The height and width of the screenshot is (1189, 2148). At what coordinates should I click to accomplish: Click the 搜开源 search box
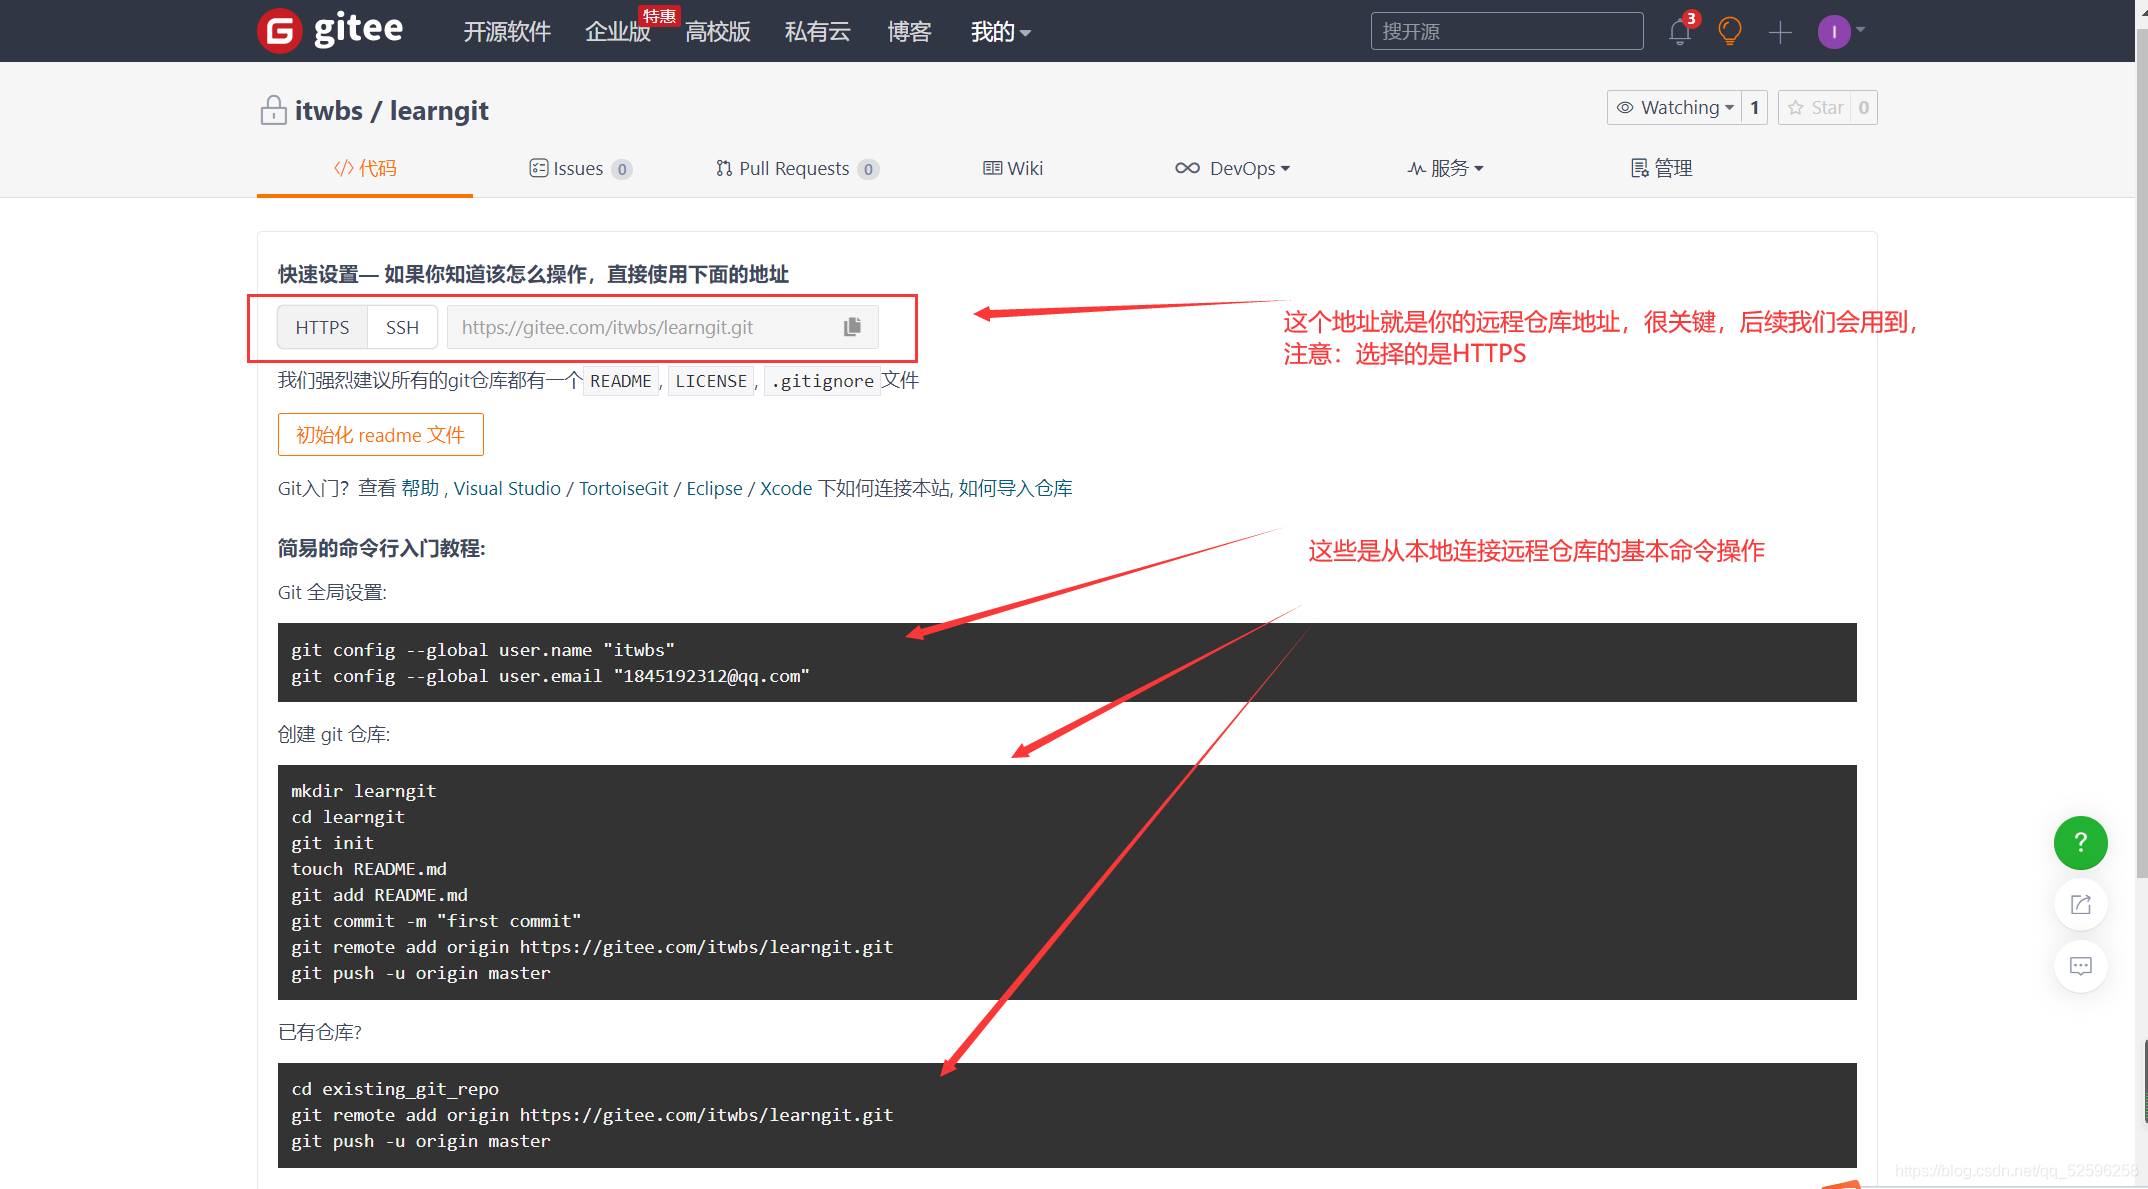coord(1507,31)
